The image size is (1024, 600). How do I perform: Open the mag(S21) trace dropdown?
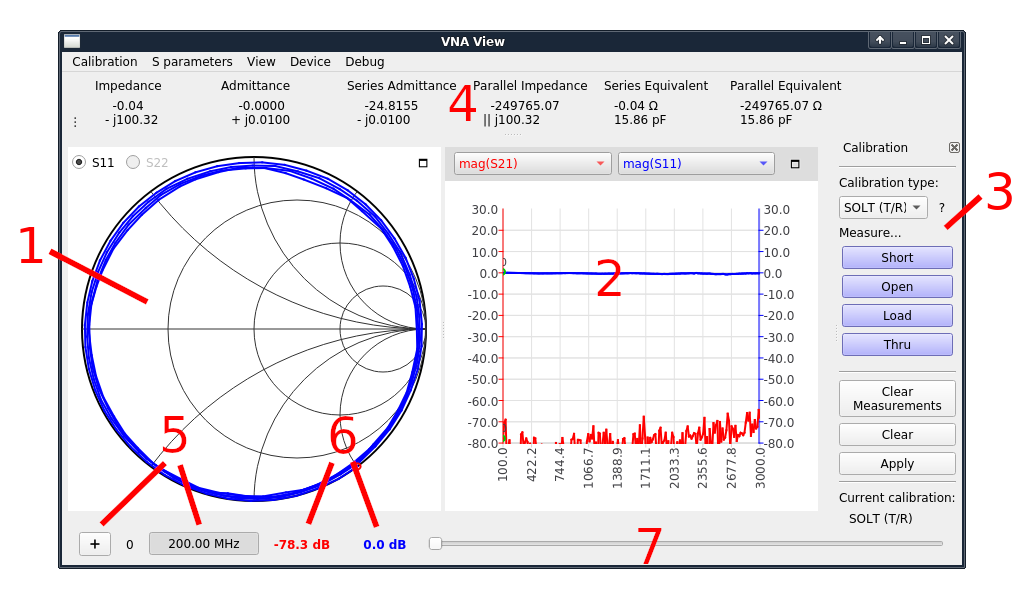[x=532, y=164]
